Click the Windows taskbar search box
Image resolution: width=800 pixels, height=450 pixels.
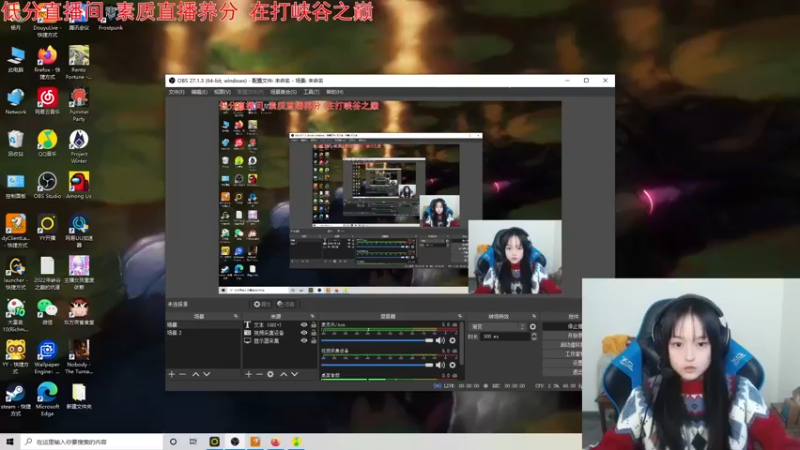(92, 441)
